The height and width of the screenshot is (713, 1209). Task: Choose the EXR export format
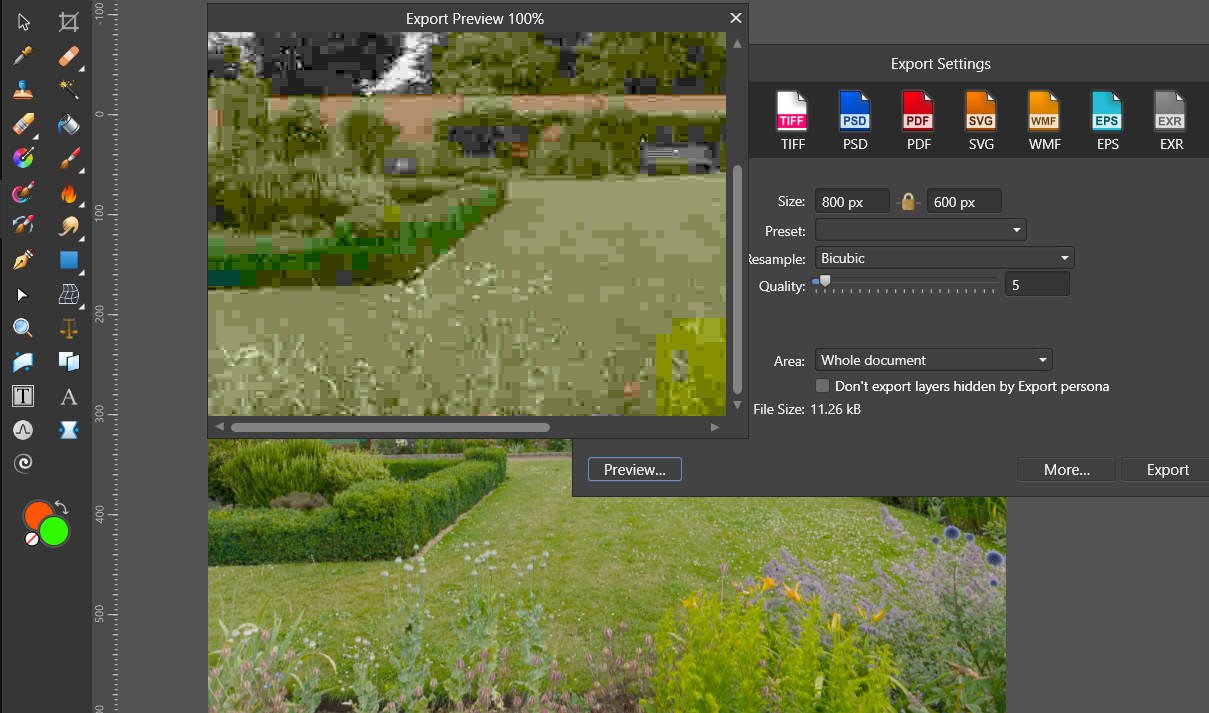coord(1171,120)
